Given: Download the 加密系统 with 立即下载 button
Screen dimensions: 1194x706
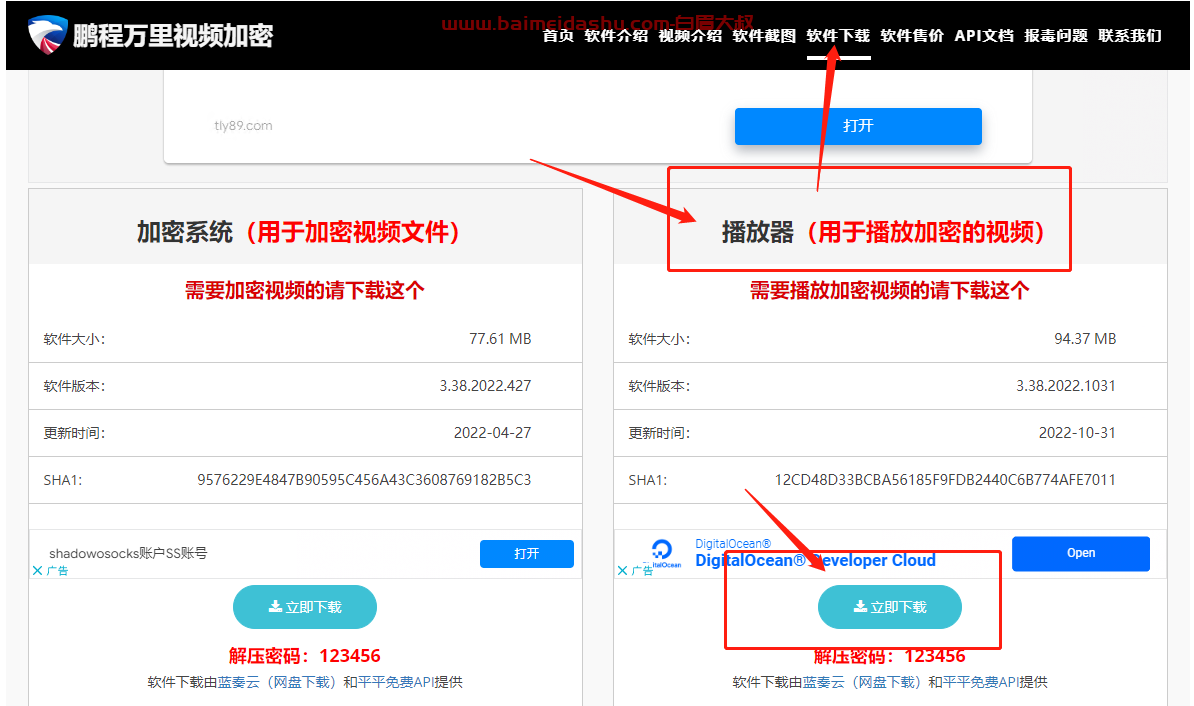Looking at the screenshot, I should [x=305, y=607].
